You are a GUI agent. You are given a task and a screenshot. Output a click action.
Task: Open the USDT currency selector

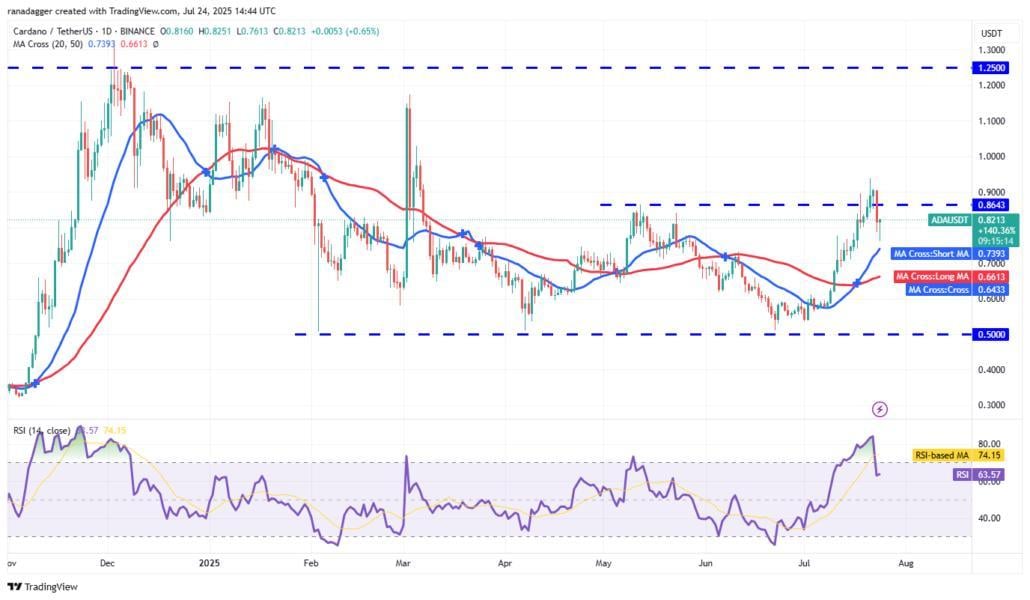(991, 34)
